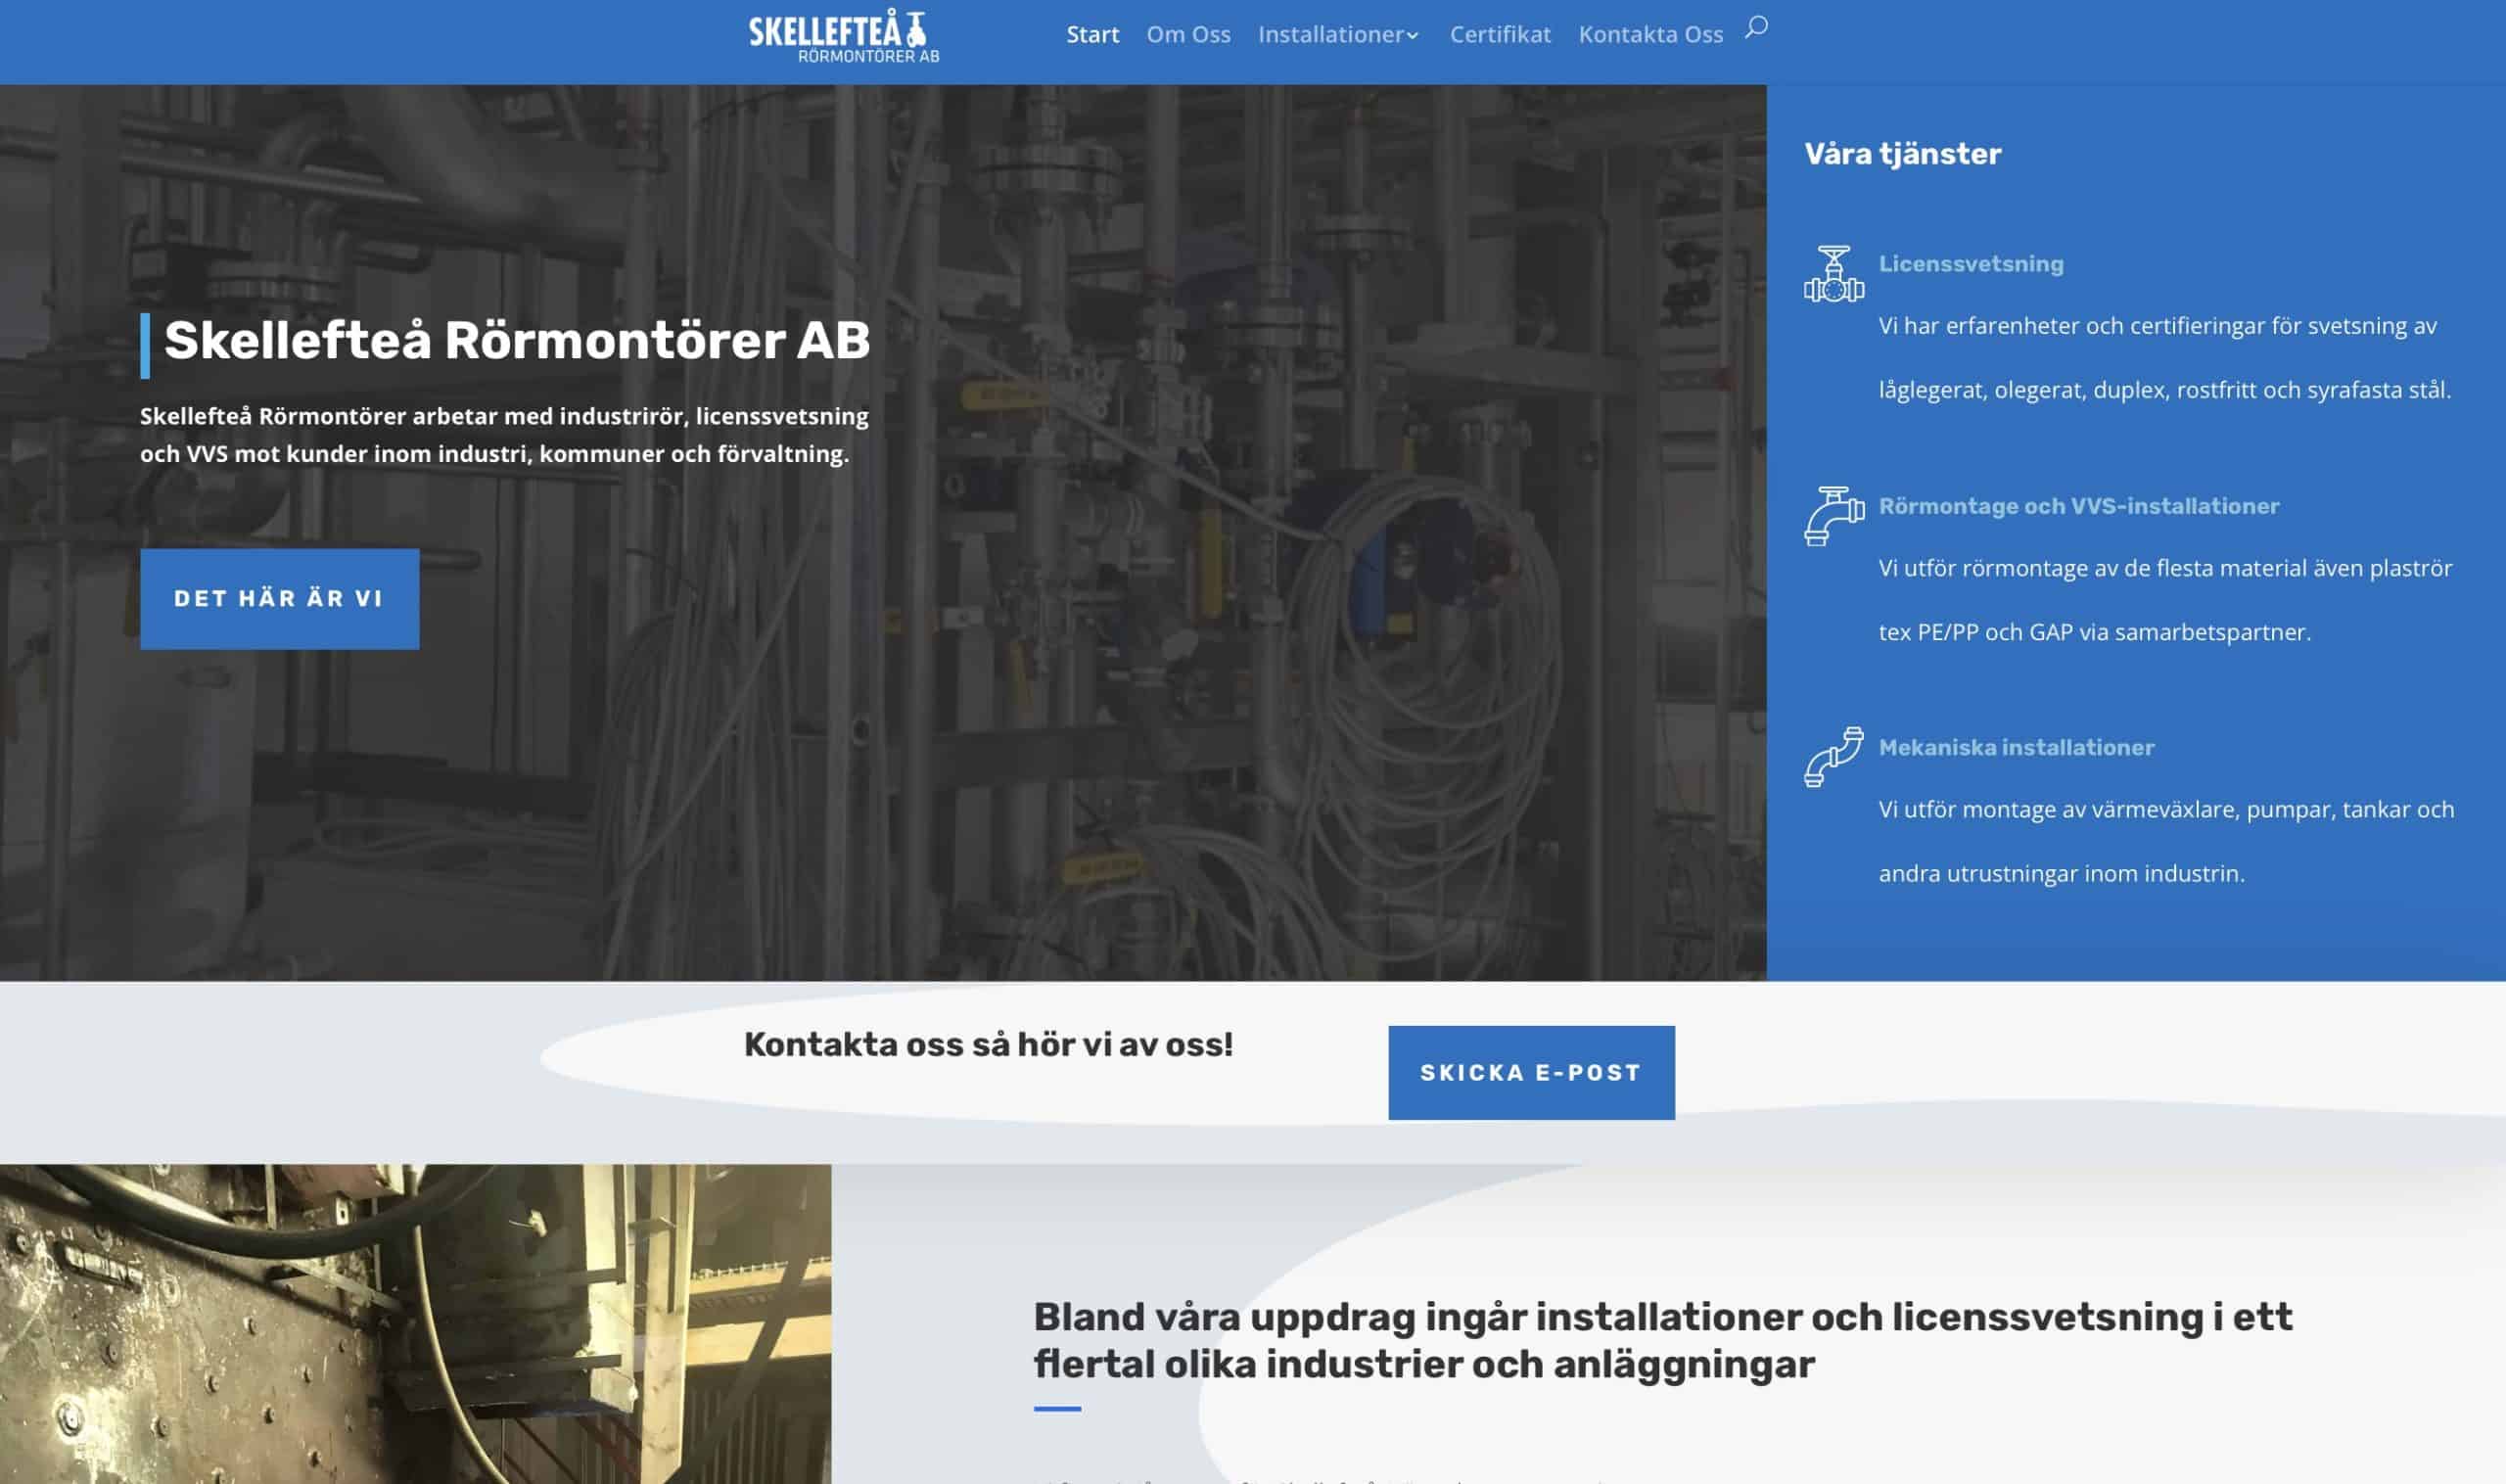
Task: Click the Skellefteå Rörmontörer AB hero title
Action: [516, 341]
